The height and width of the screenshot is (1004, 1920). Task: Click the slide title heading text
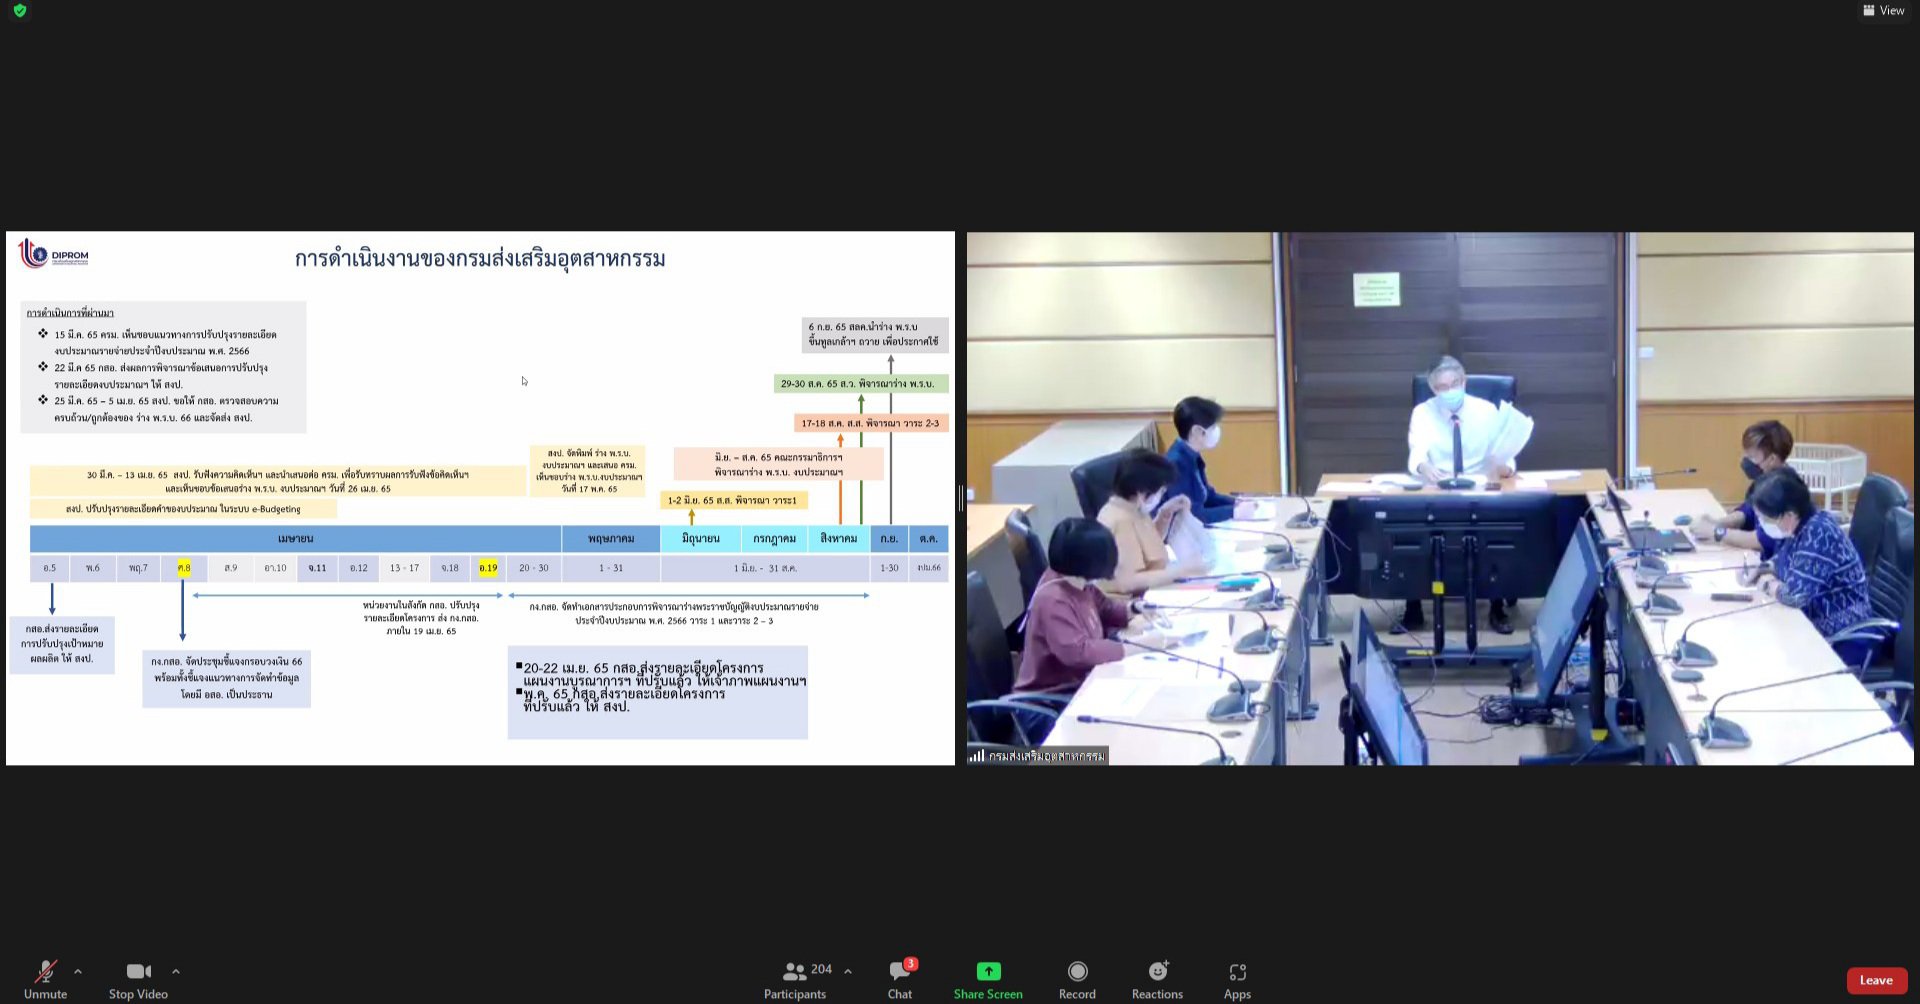[x=480, y=259]
